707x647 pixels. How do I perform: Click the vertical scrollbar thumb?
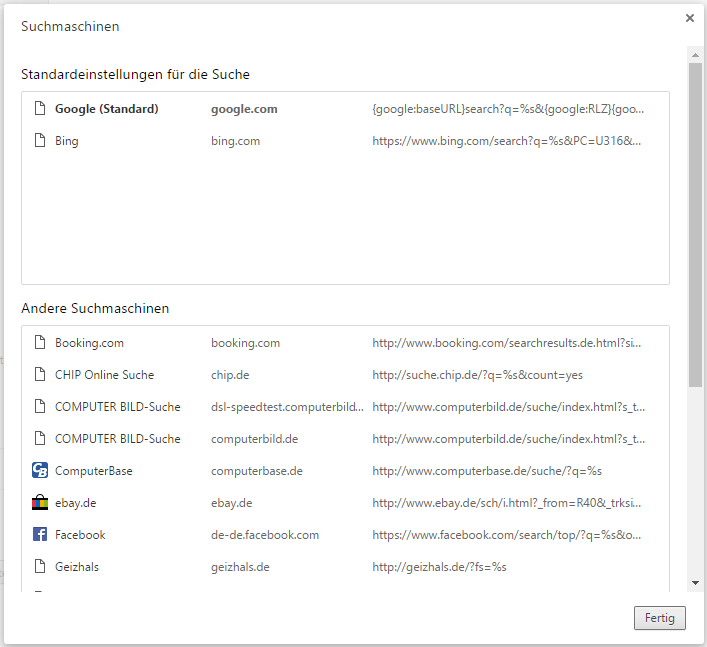coord(696,225)
